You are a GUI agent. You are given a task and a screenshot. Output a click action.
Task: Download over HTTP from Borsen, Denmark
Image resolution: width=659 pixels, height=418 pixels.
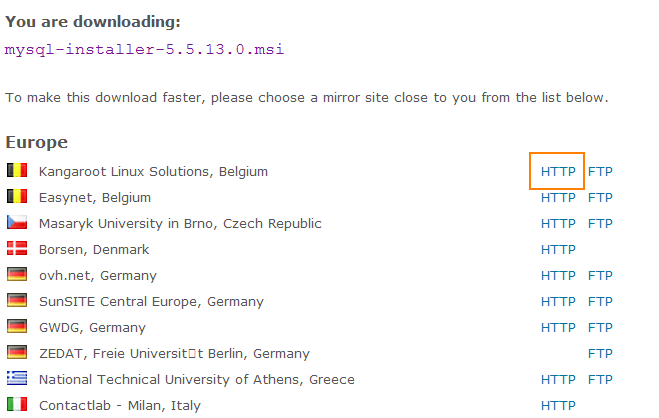tap(558, 249)
